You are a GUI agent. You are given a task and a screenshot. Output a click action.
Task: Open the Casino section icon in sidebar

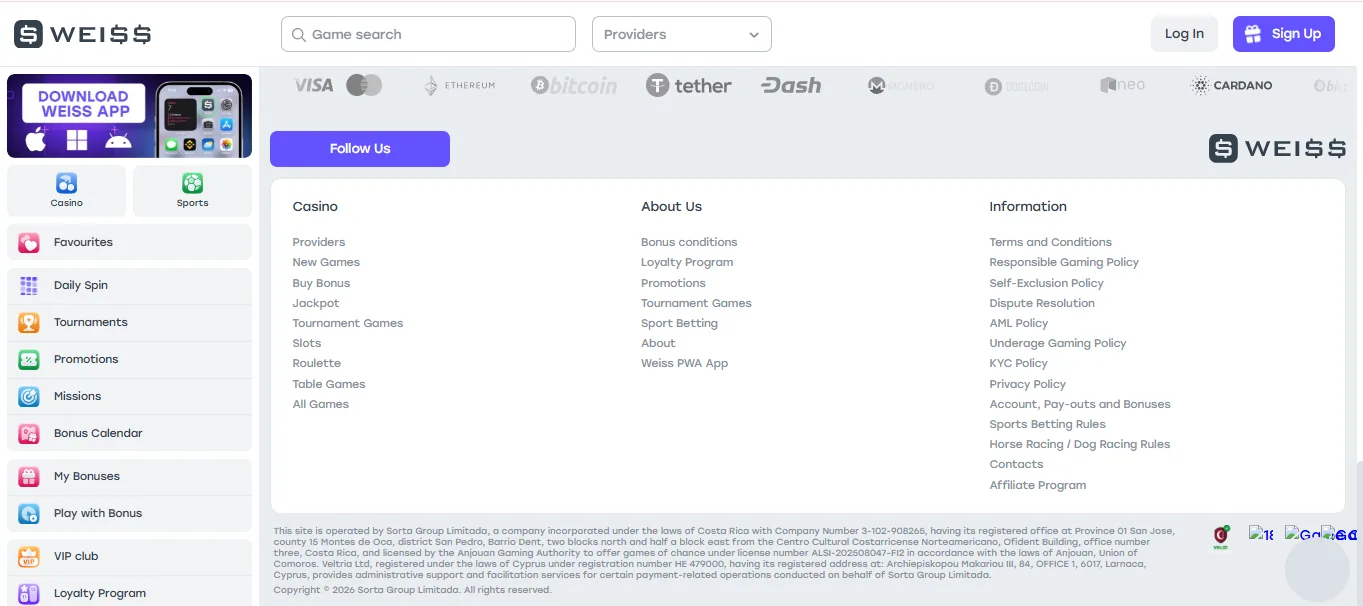click(67, 183)
